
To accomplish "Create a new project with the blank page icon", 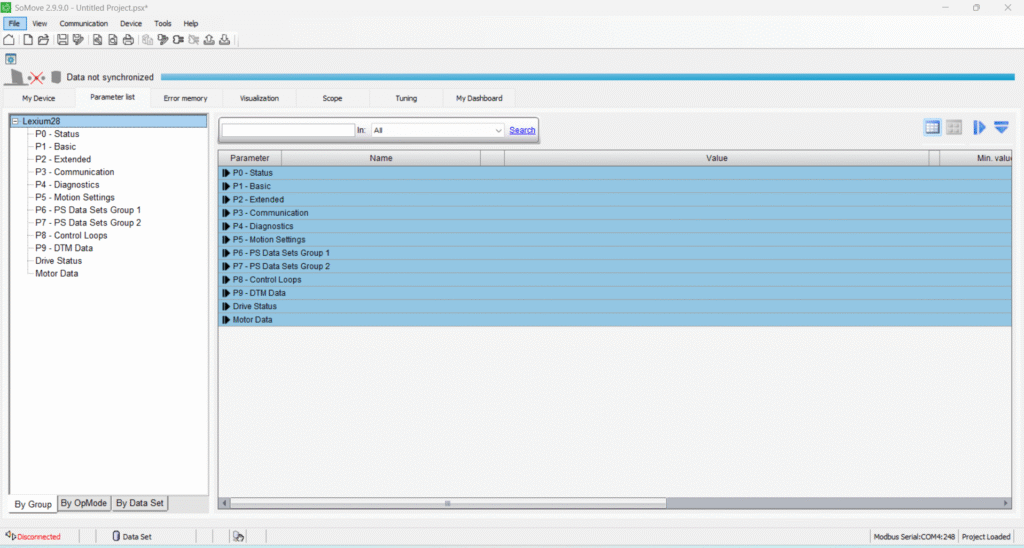I will 27,40.
